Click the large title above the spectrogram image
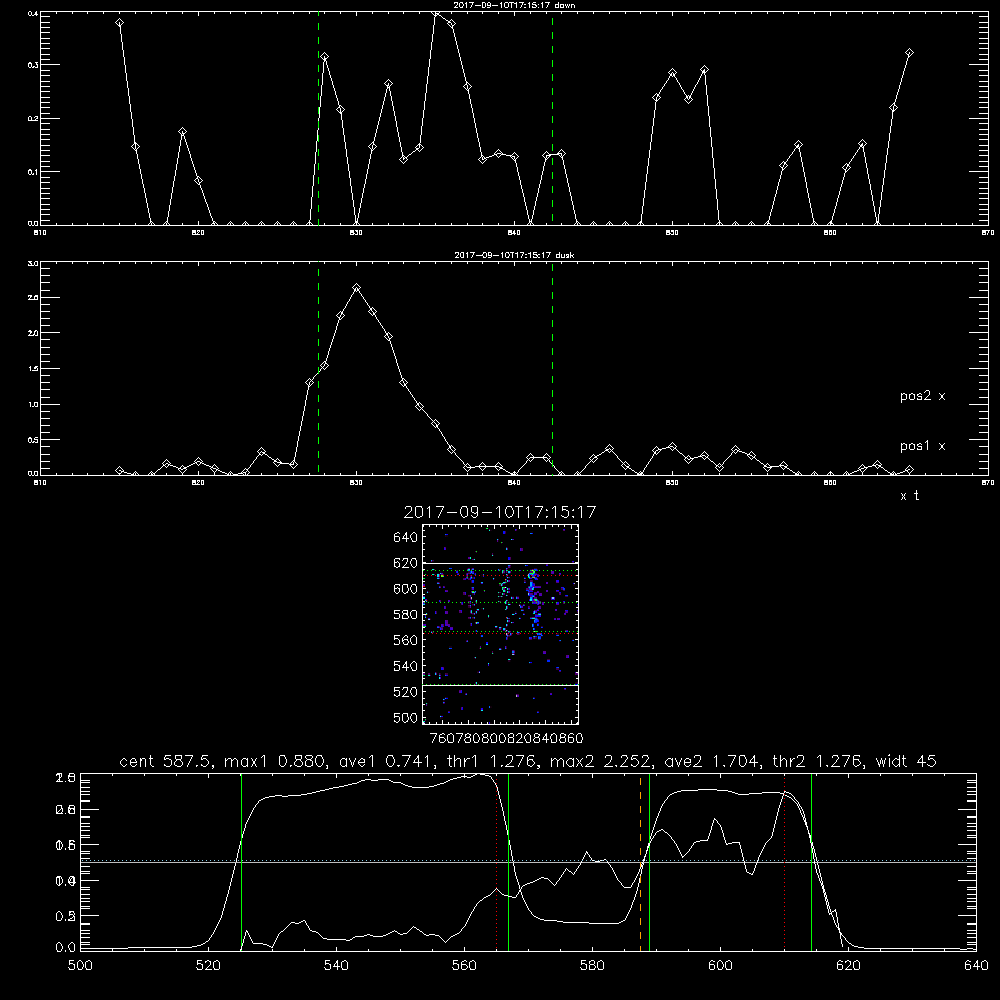 tap(500, 512)
